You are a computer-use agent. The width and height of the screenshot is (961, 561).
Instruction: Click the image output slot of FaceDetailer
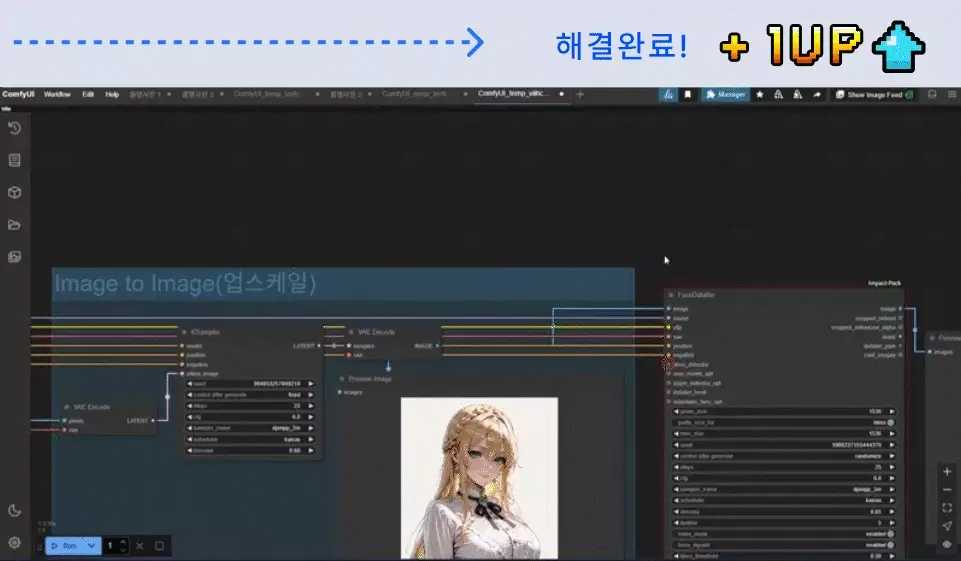[900, 309]
